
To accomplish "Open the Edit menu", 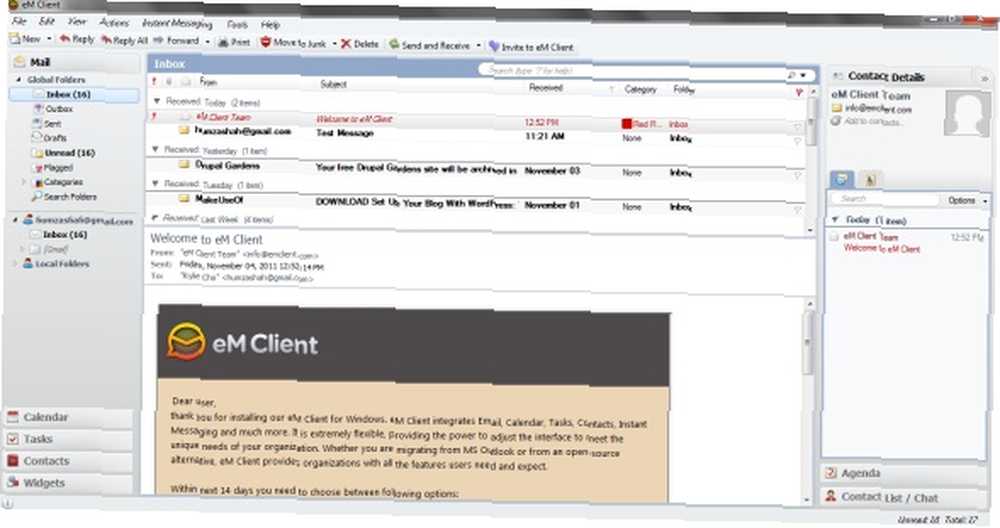I will click(x=47, y=21).
